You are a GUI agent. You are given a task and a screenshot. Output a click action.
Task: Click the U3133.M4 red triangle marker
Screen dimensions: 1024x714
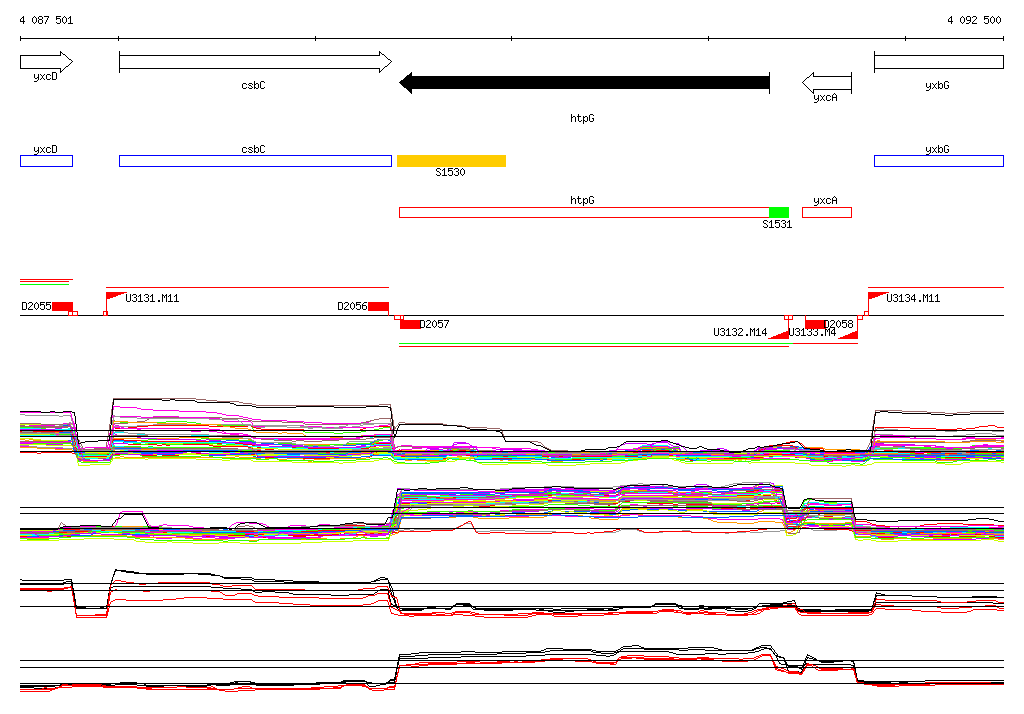pyautogui.click(x=848, y=334)
